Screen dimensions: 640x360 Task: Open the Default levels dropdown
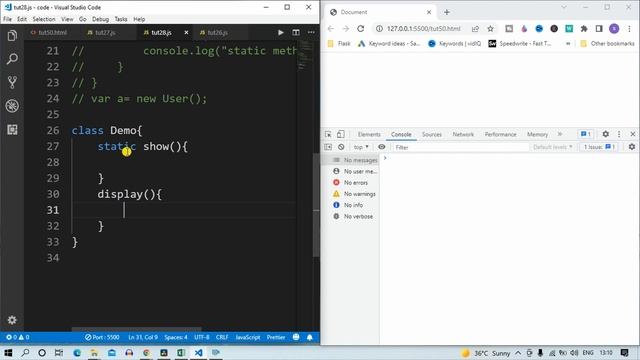[x=553, y=147]
